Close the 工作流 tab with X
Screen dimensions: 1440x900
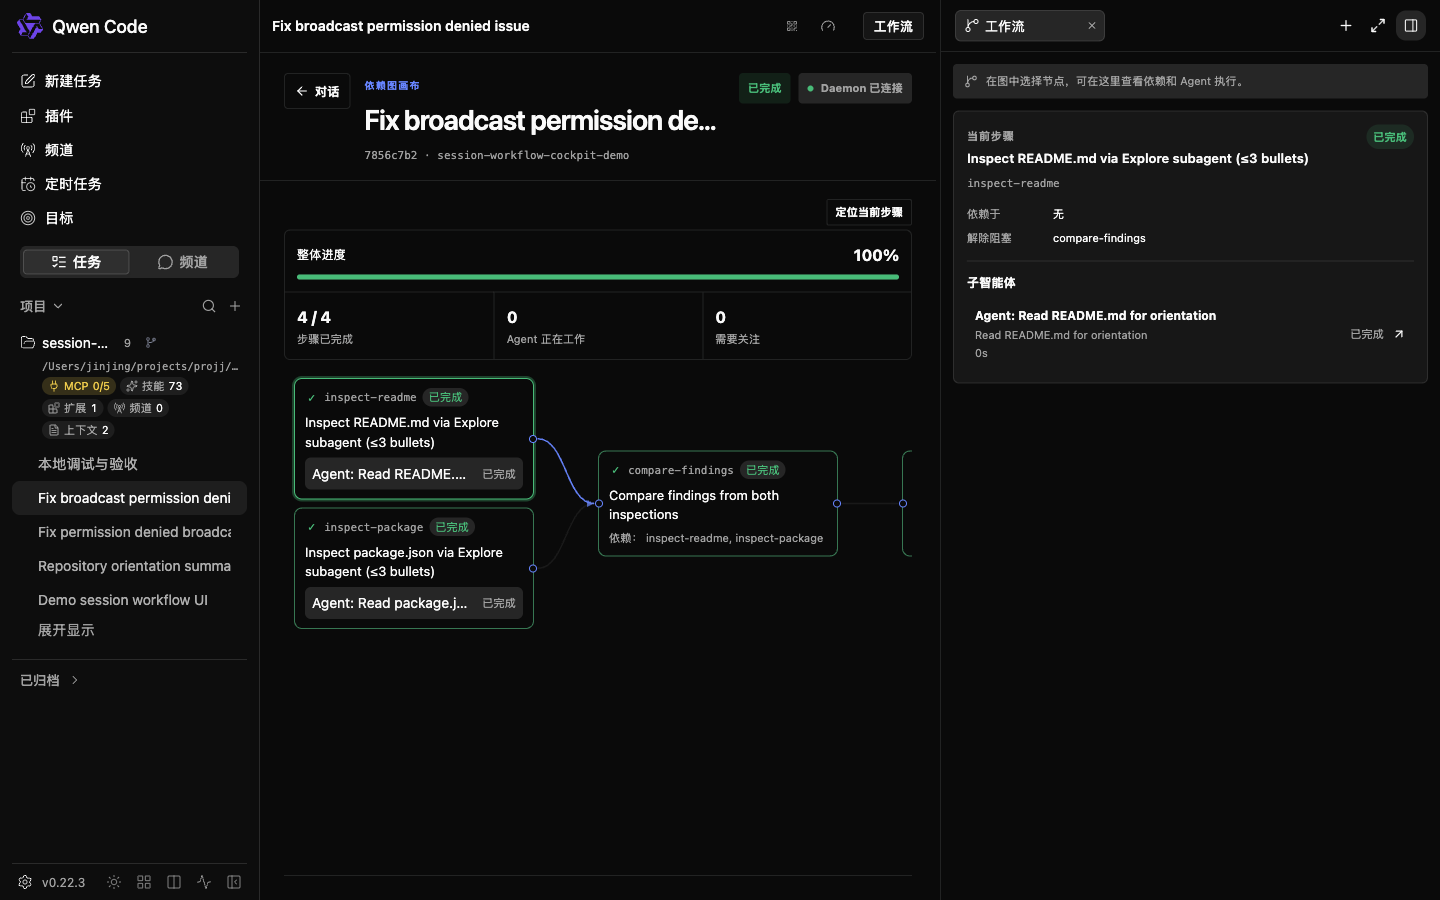[1092, 26]
